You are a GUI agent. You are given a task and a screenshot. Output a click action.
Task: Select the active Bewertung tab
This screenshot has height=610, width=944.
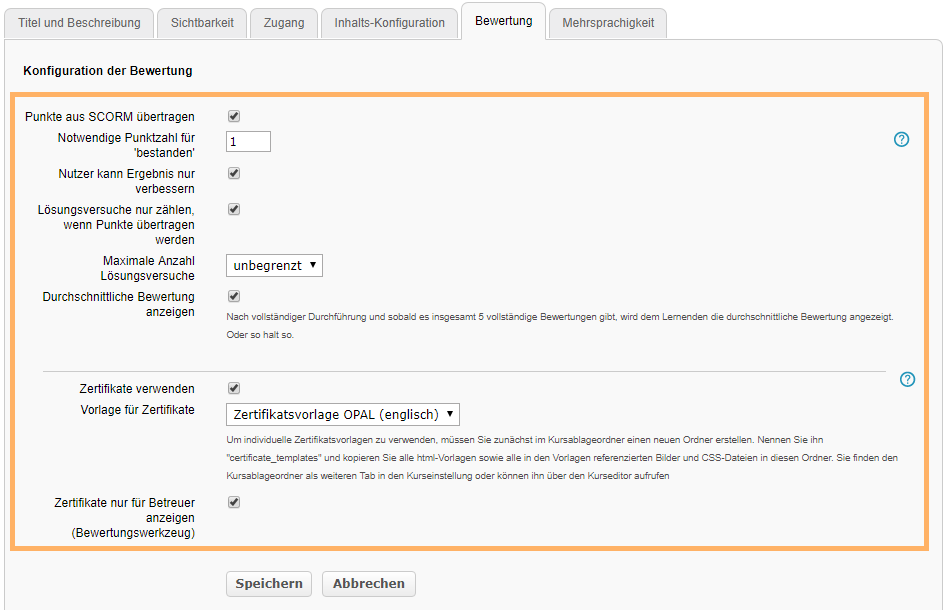point(502,19)
